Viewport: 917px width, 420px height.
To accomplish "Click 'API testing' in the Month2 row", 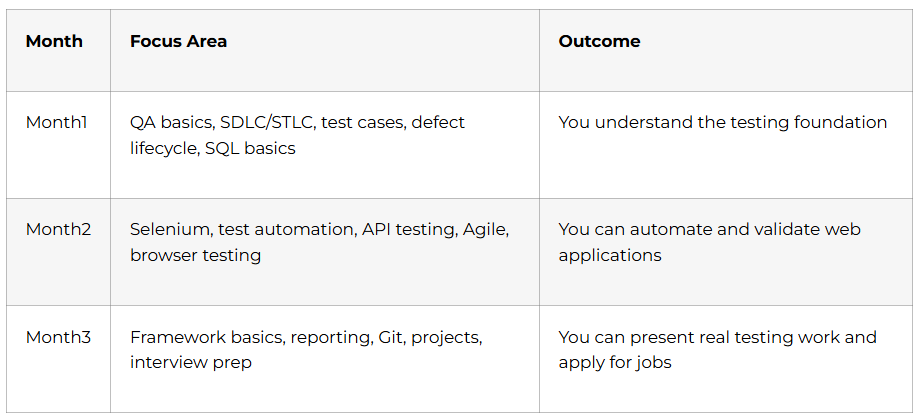I will click(x=409, y=229).
